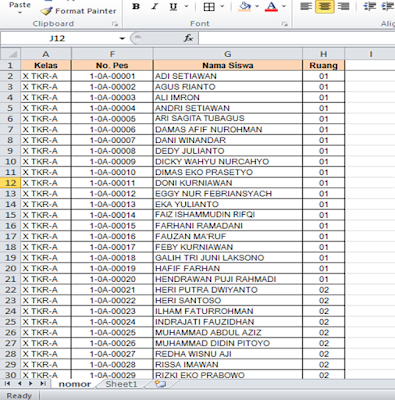Open the Borders dropdown arrow
Viewport: 395px width, 400px height.
point(222,6)
